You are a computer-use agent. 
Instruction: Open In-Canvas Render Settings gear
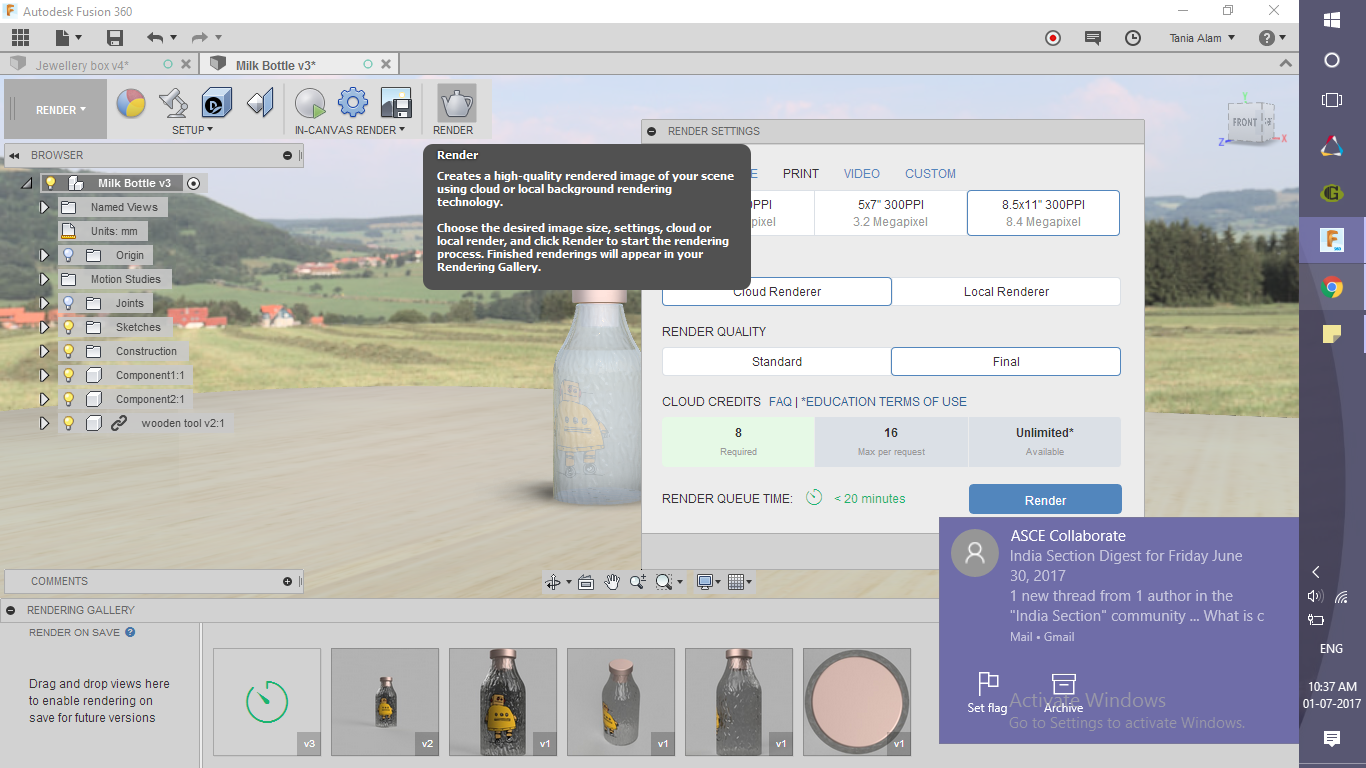[x=353, y=103]
